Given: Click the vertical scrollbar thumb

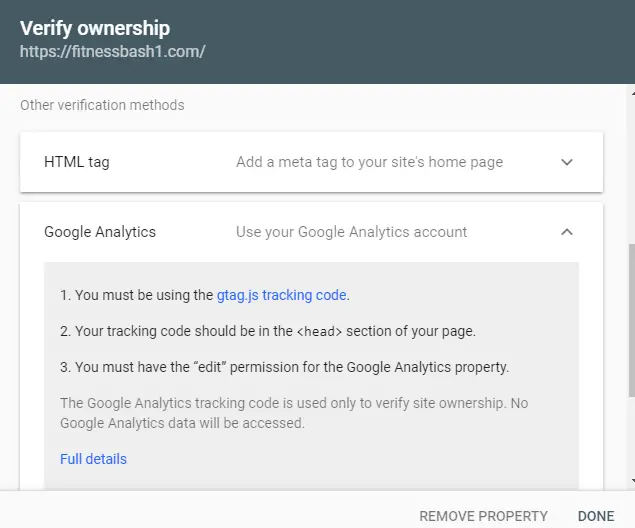Looking at the screenshot, I should 629,320.
